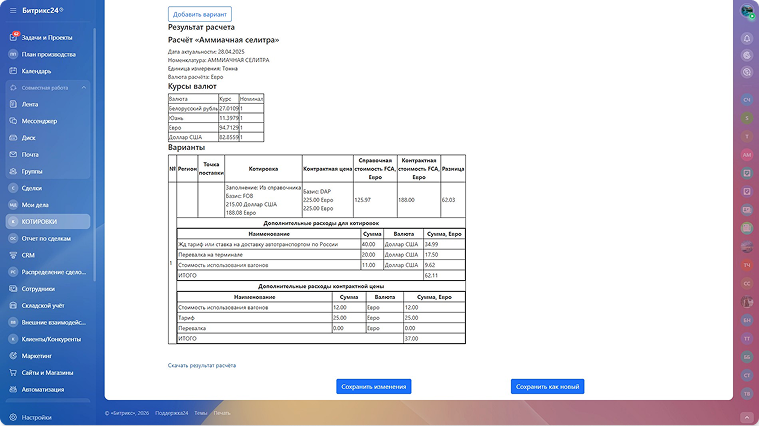This screenshot has width=759, height=426.
Task: Open Мессенджер from the sidebar
Action: pyautogui.click(x=42, y=121)
